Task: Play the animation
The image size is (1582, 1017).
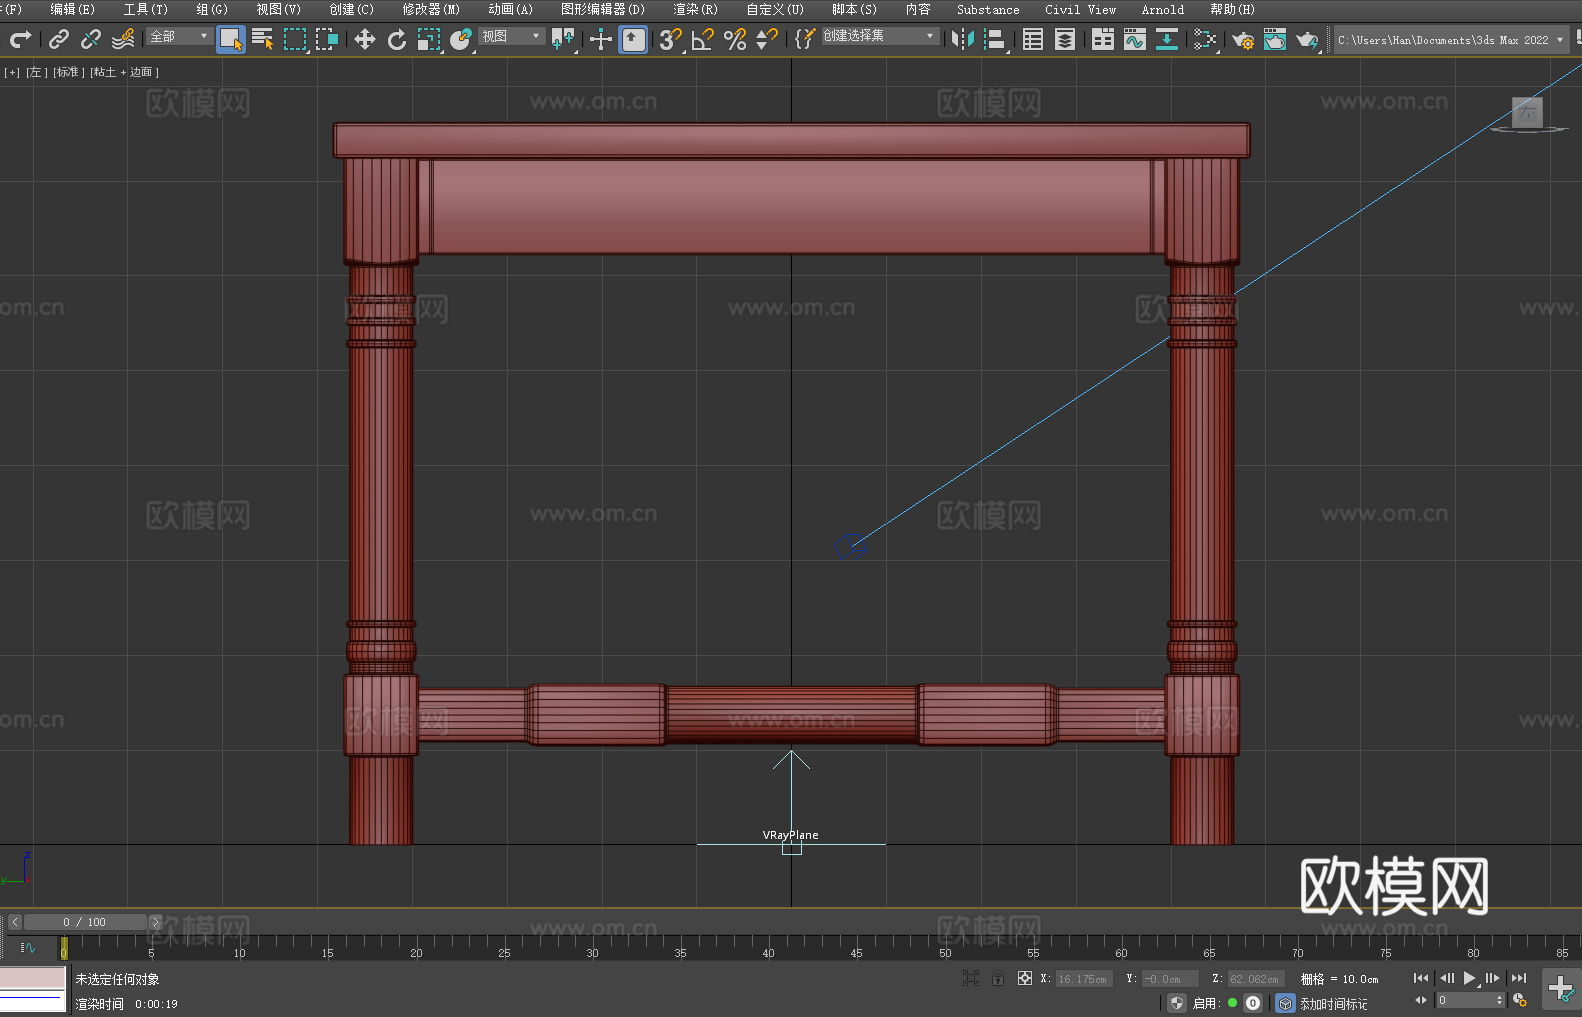Action: coord(1470,978)
